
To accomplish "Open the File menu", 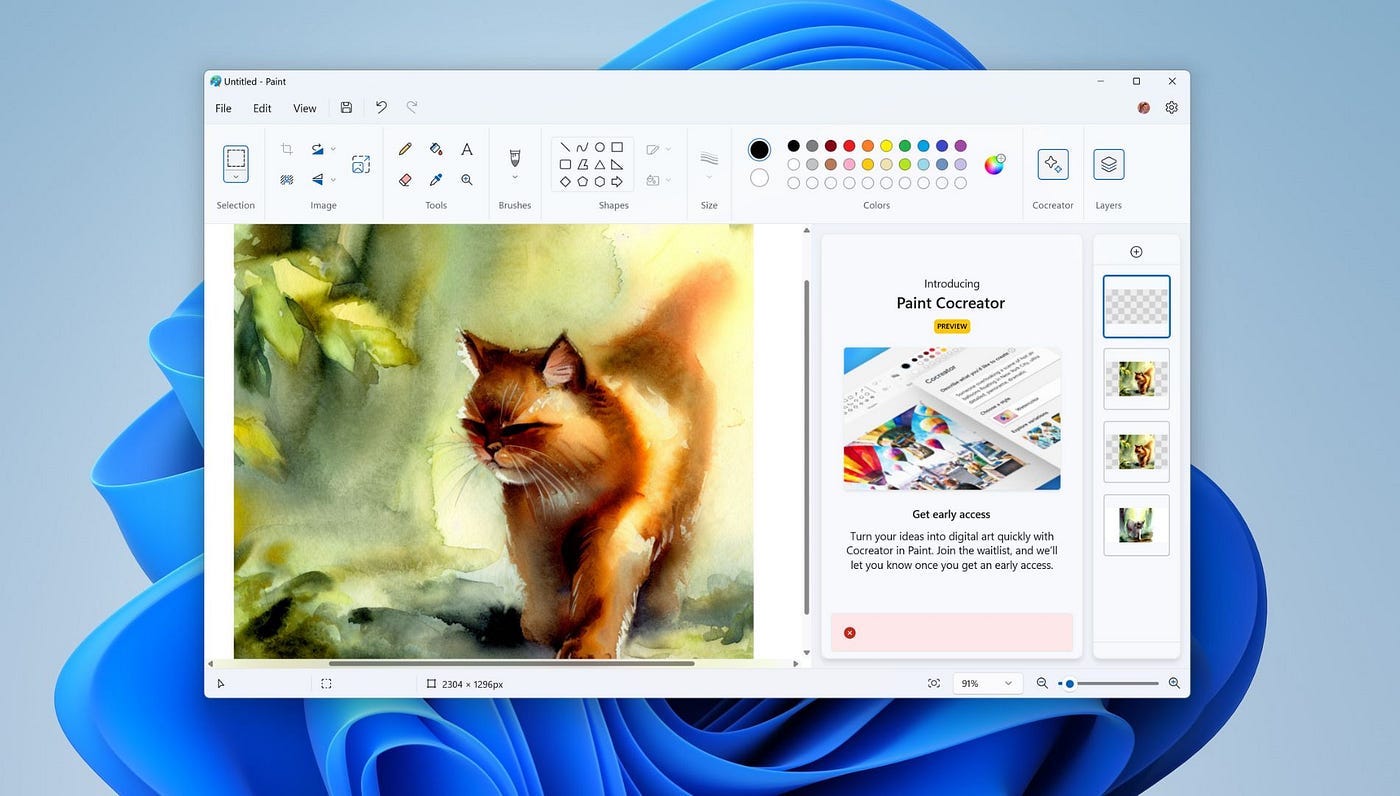I will (223, 108).
